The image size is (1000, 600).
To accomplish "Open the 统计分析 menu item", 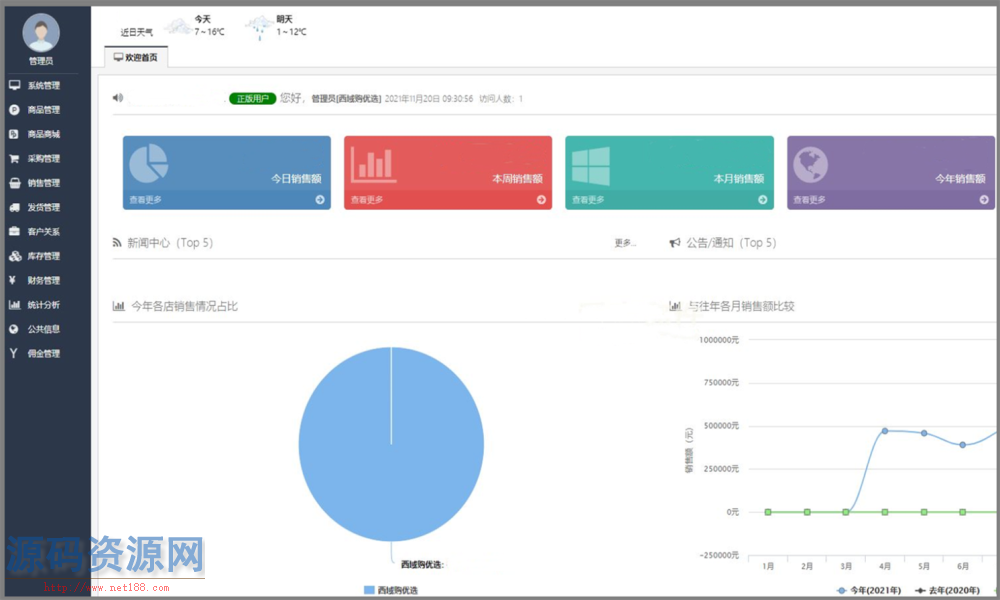I will point(43,305).
